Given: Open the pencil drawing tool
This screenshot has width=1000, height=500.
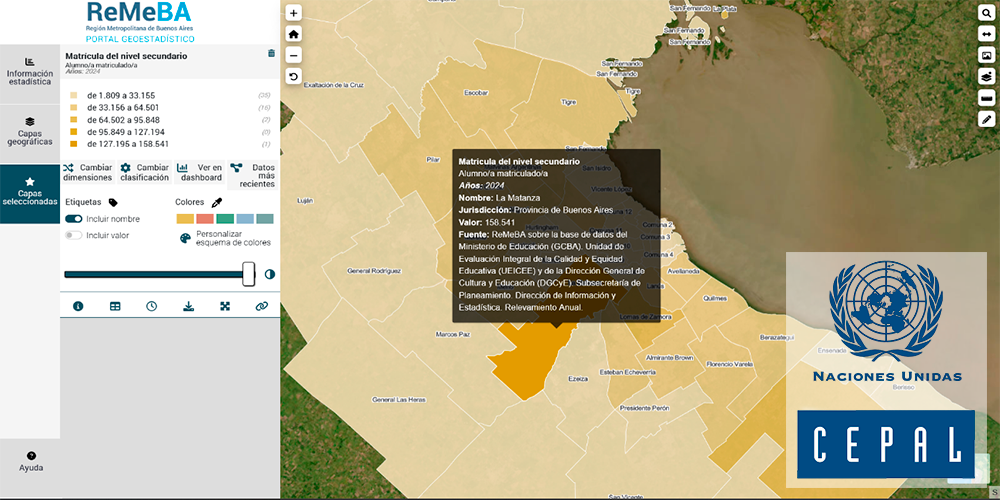Looking at the screenshot, I should [986, 119].
